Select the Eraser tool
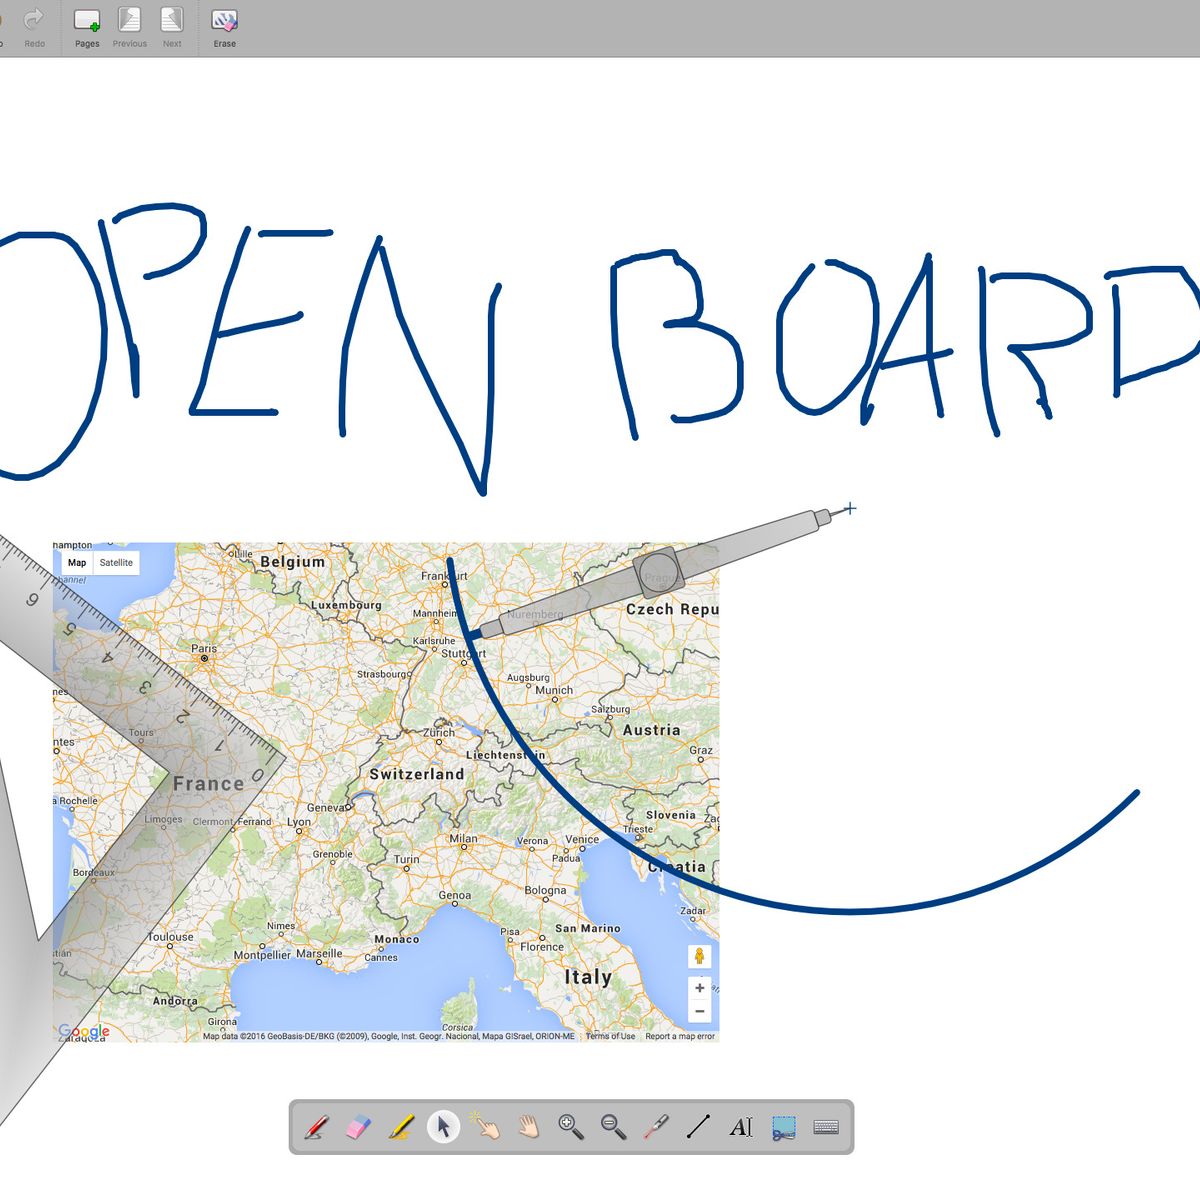This screenshot has width=1200, height=1200. click(358, 1127)
